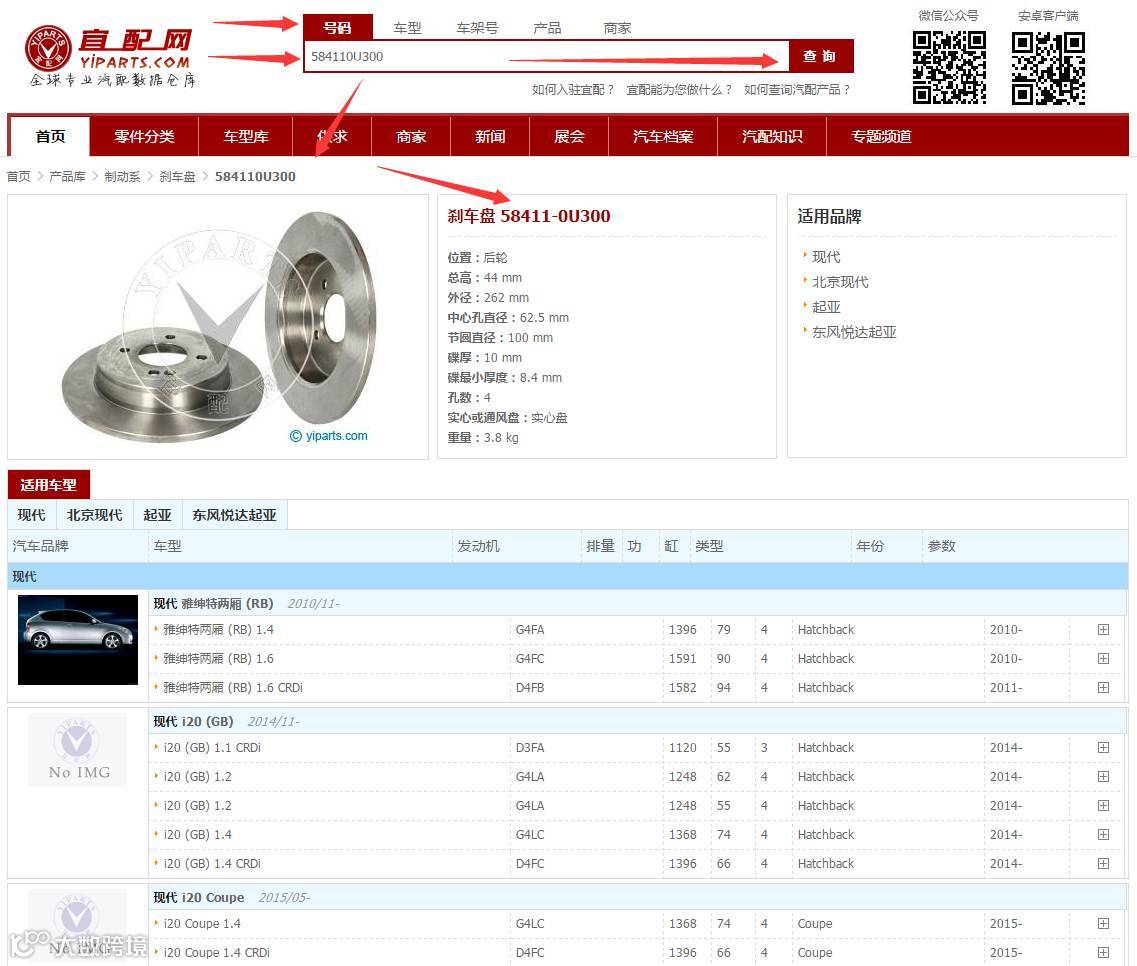Open 直配能为您做什么 link

click(679, 89)
